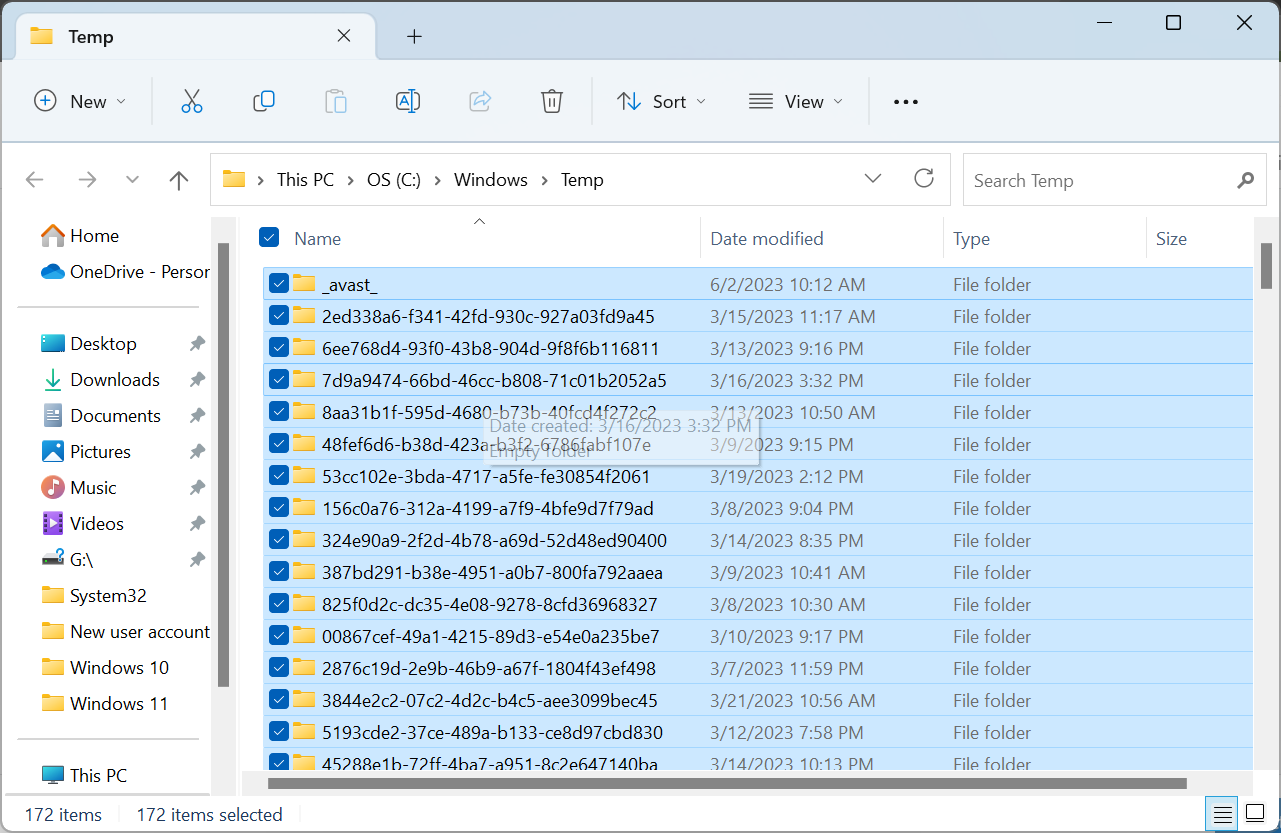
Task: Uncheck the select-all checkbox beside Name
Action: pyautogui.click(x=269, y=237)
